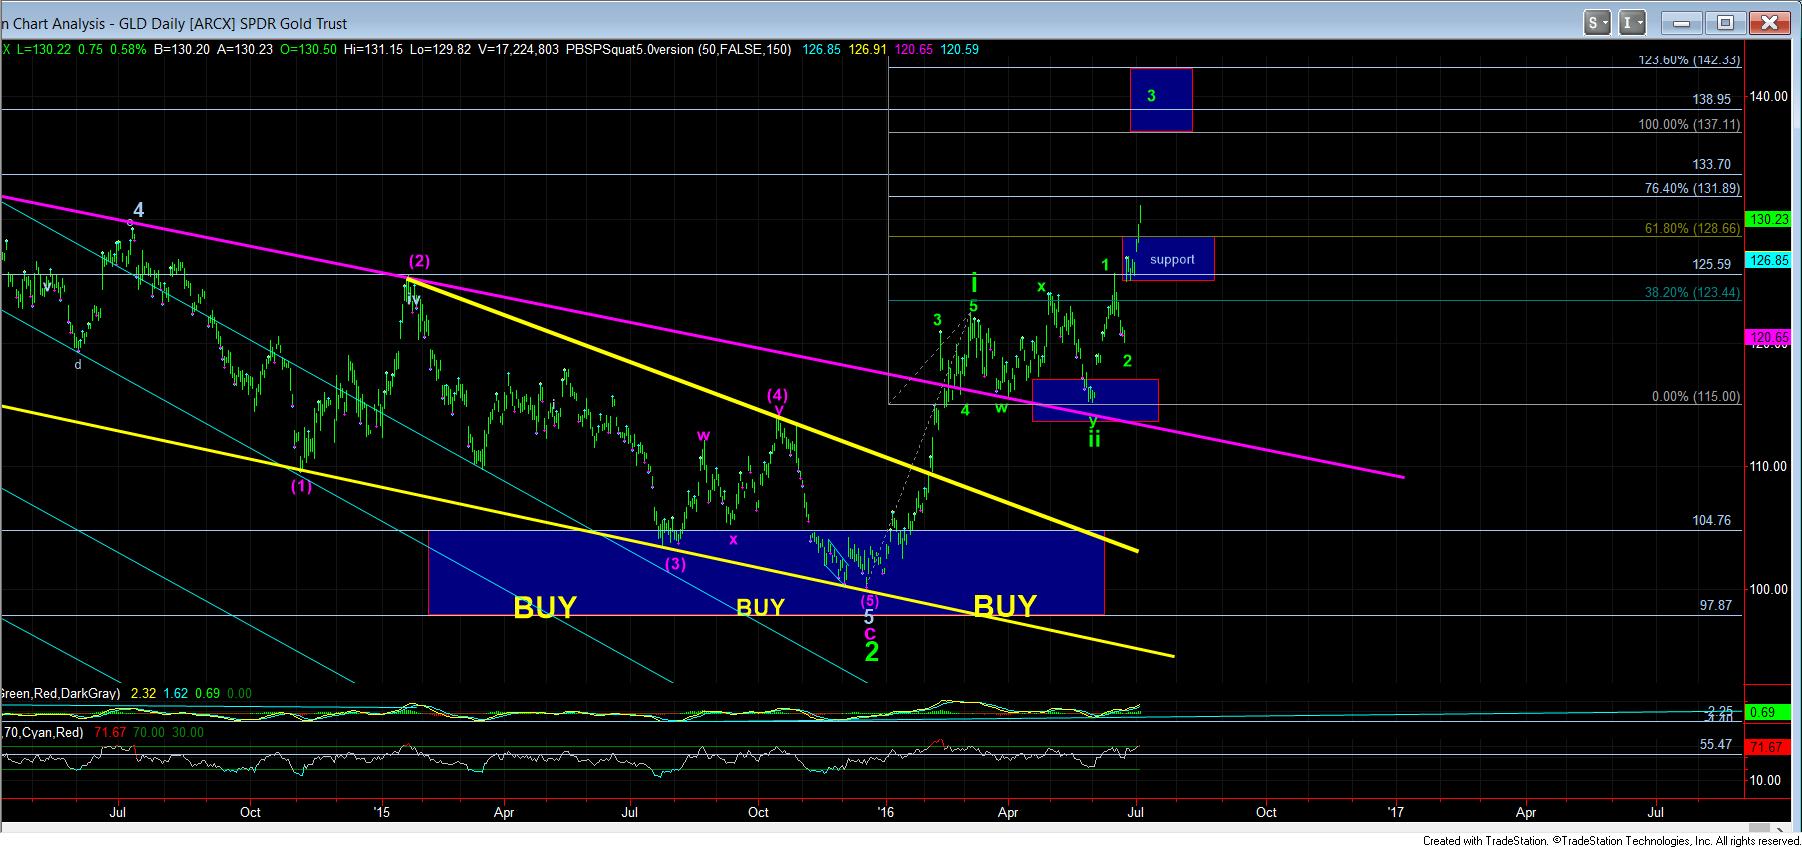
Task: Maximize the Chart Analysis window
Action: pyautogui.click(x=1727, y=22)
